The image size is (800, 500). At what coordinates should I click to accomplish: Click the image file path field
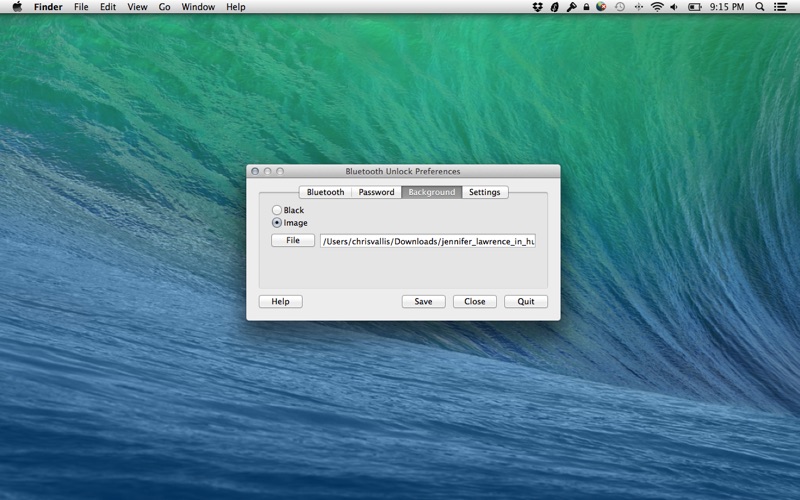(427, 241)
